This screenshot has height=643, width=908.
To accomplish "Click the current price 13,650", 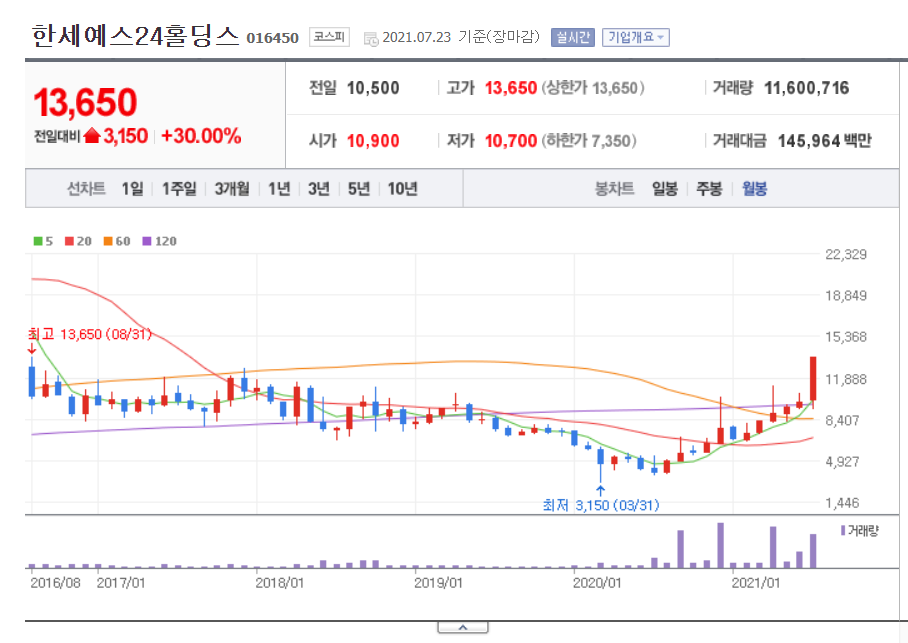I will (x=85, y=103).
